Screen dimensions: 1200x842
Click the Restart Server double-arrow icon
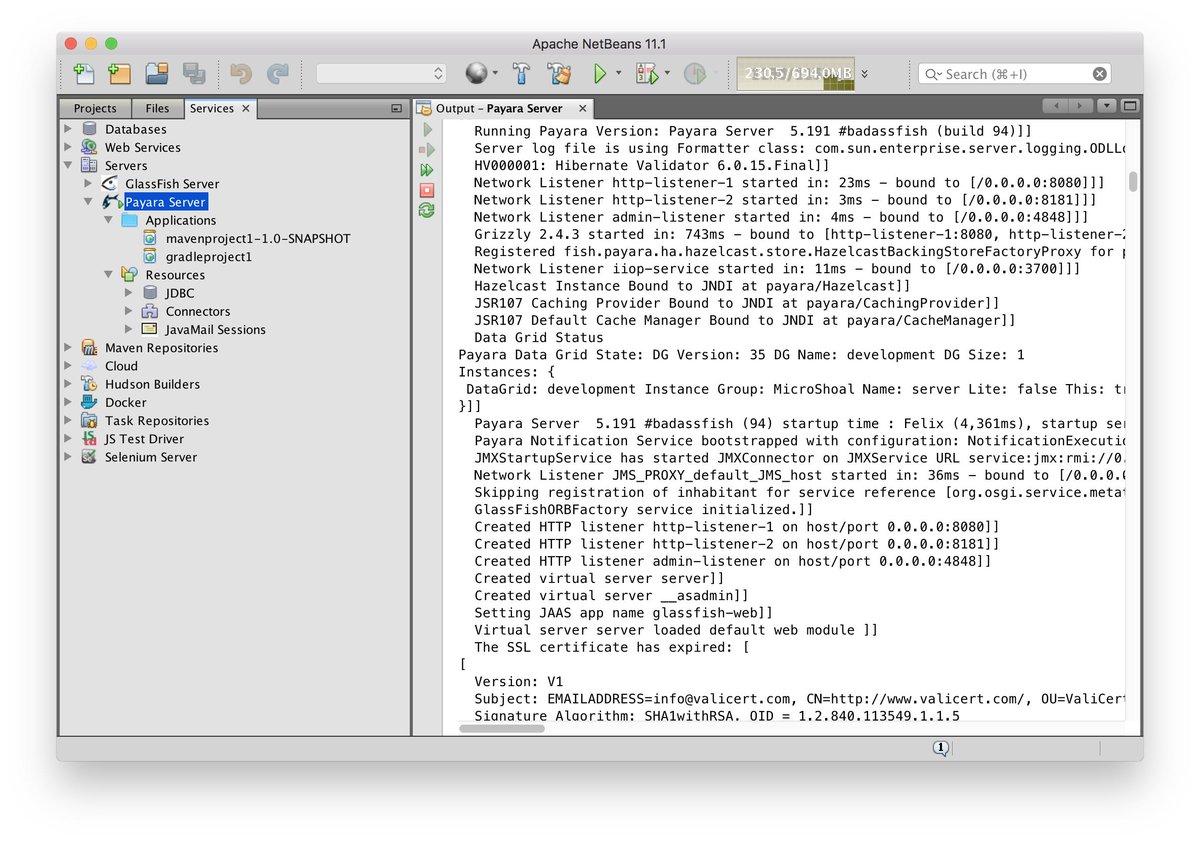[428, 170]
